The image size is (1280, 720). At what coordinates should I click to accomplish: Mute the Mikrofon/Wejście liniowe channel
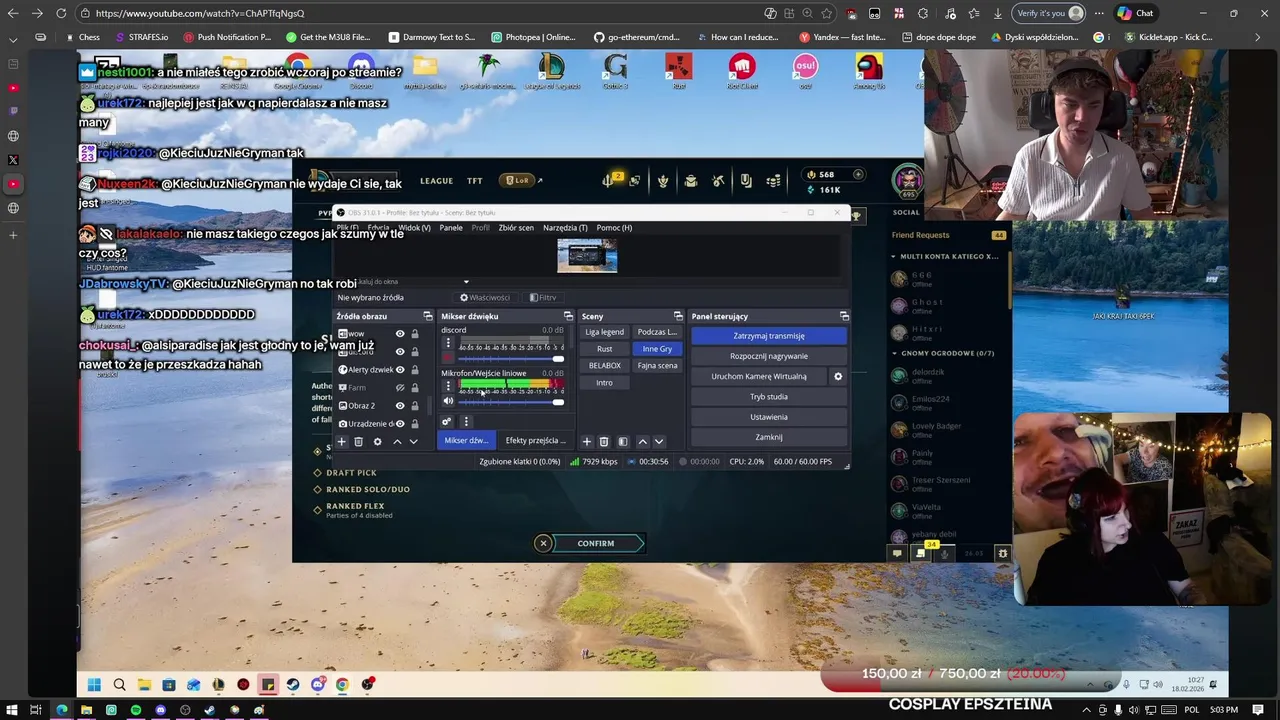pos(448,401)
